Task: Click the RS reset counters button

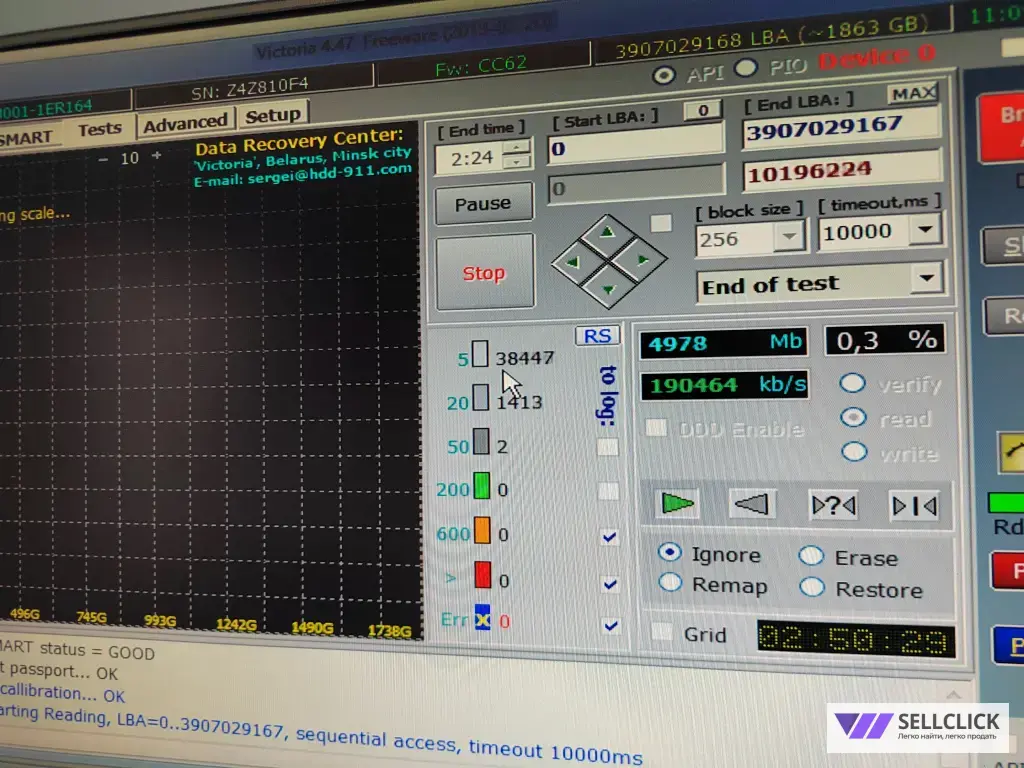Action: 597,336
